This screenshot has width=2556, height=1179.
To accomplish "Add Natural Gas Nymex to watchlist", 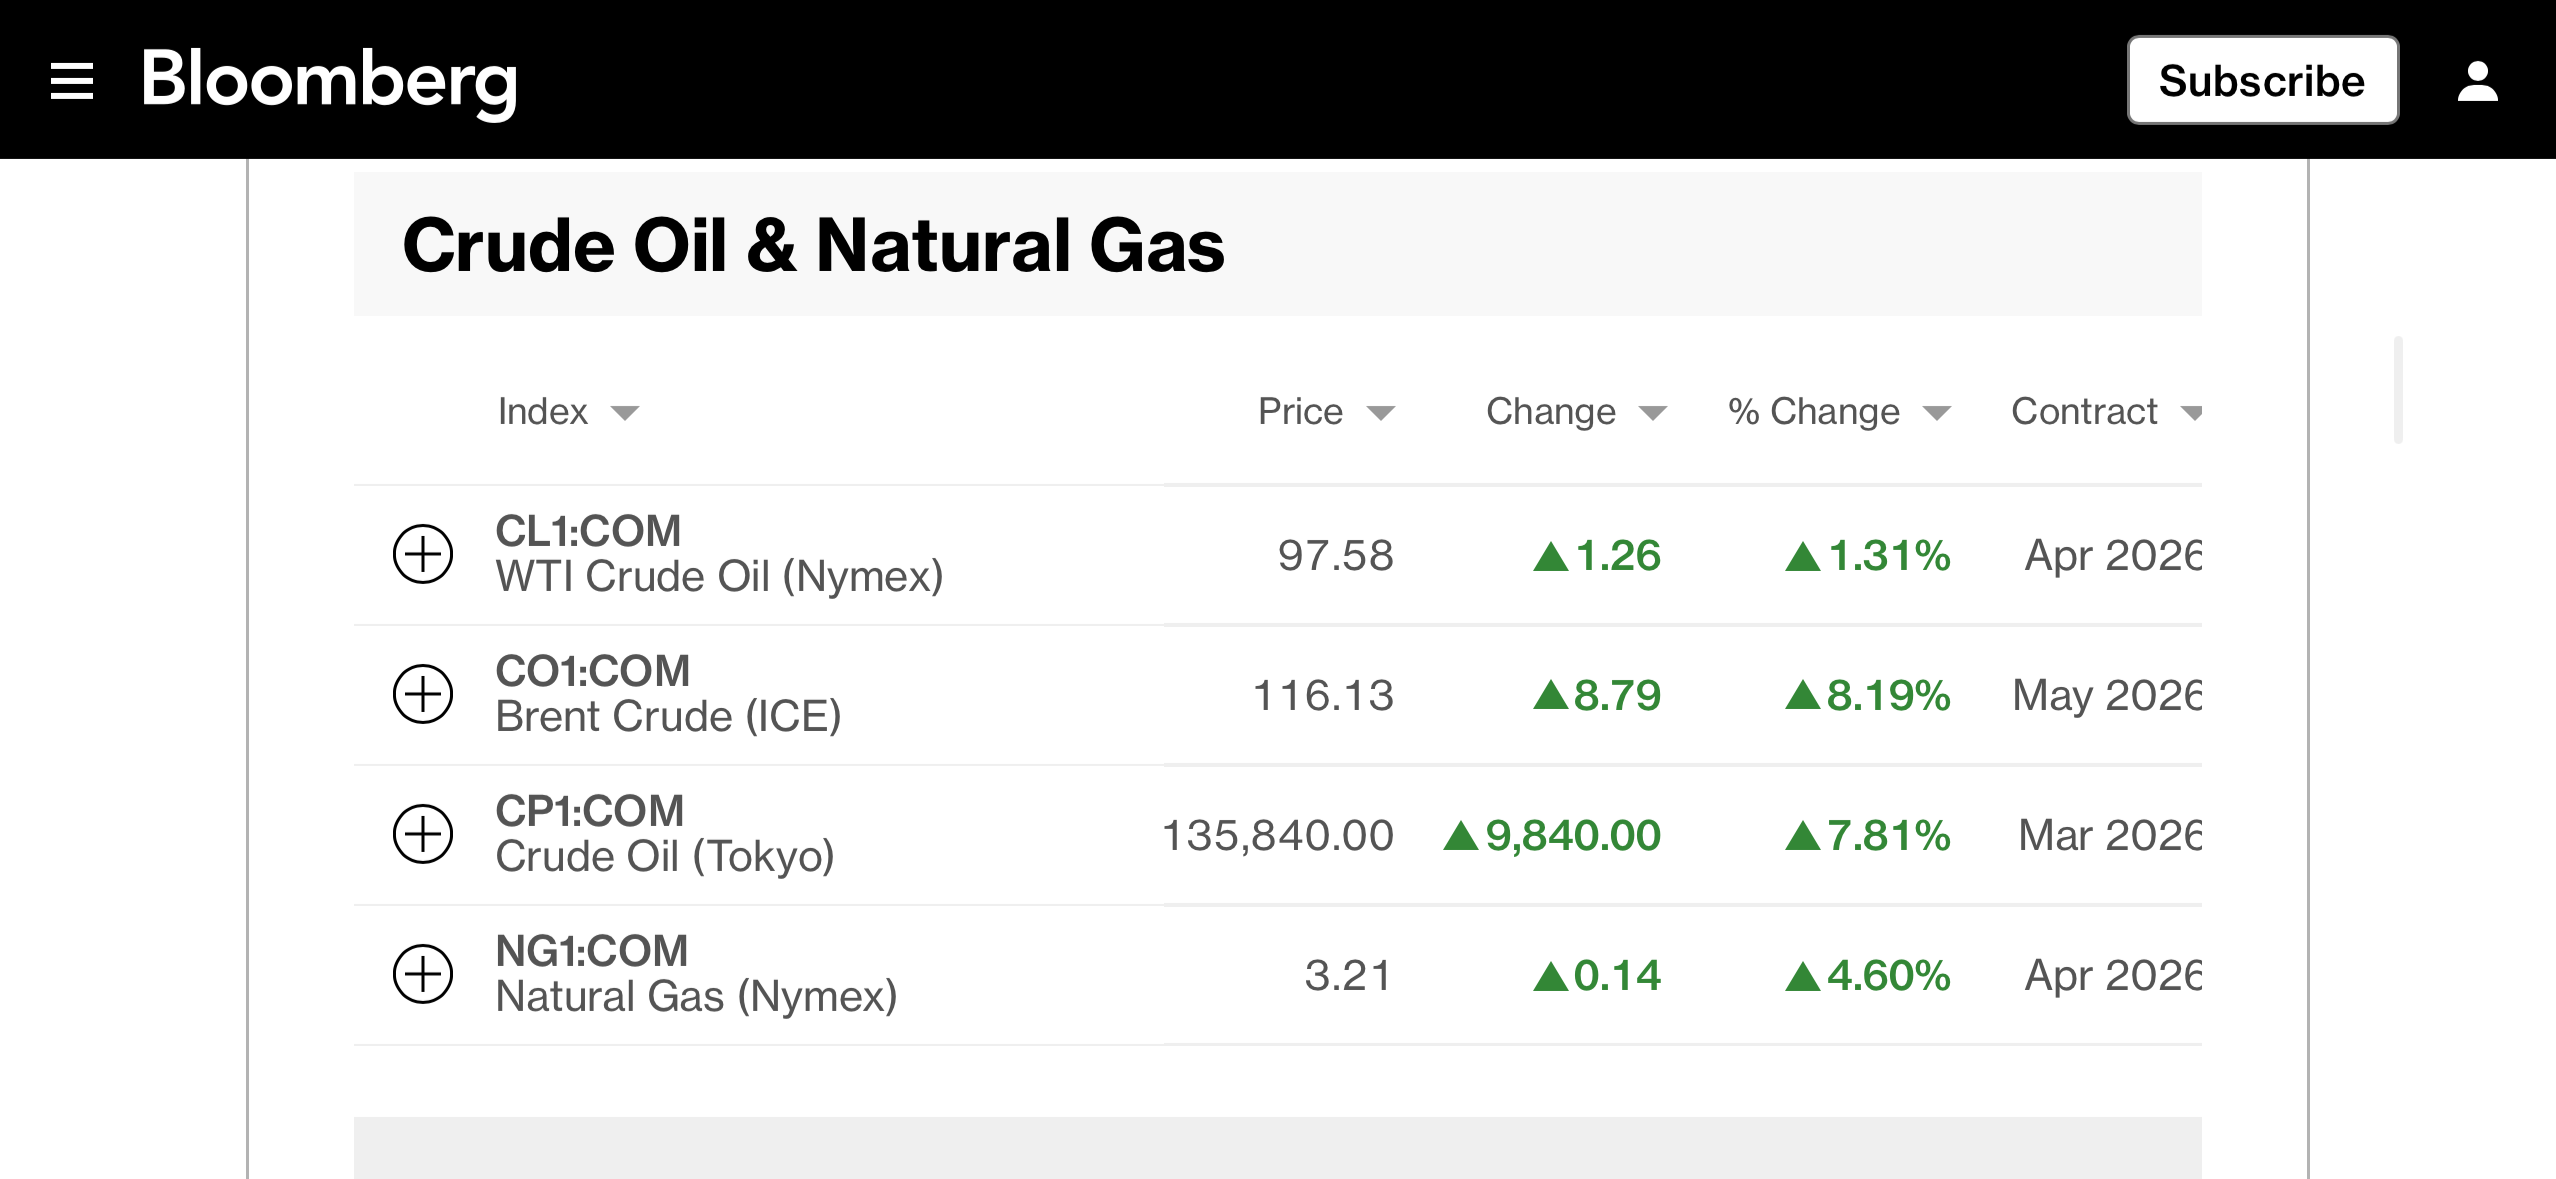I will click(x=422, y=974).
